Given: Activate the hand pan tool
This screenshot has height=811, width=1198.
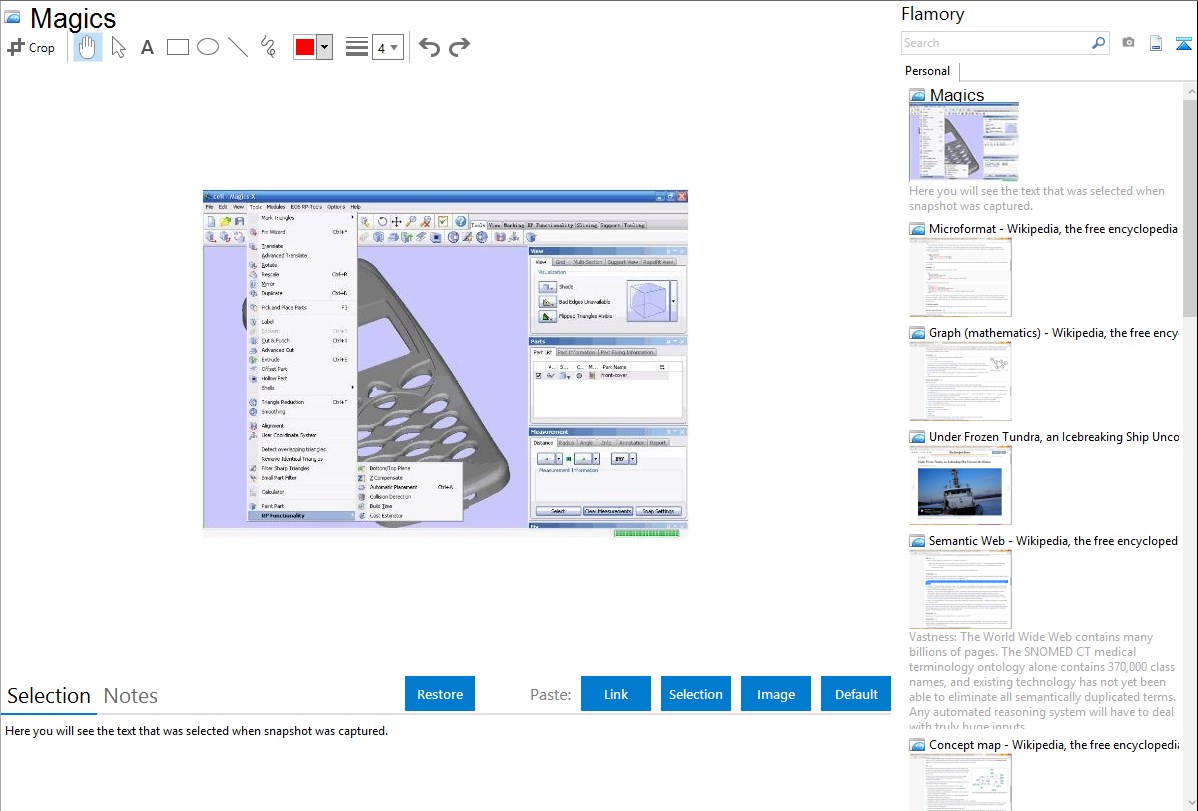Looking at the screenshot, I should (x=88, y=47).
